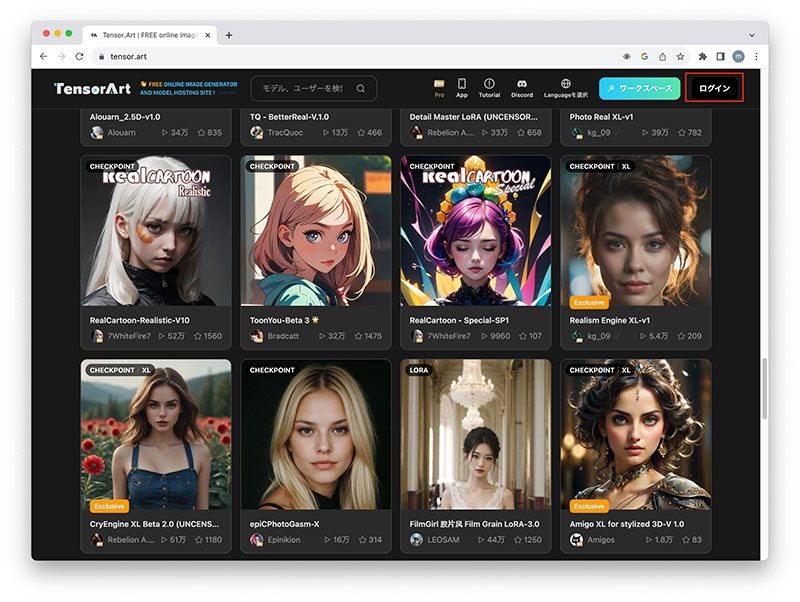Image resolution: width=800 pixels, height=602 pixels.
Task: Click the tensor.art address bar
Action: tap(357, 57)
